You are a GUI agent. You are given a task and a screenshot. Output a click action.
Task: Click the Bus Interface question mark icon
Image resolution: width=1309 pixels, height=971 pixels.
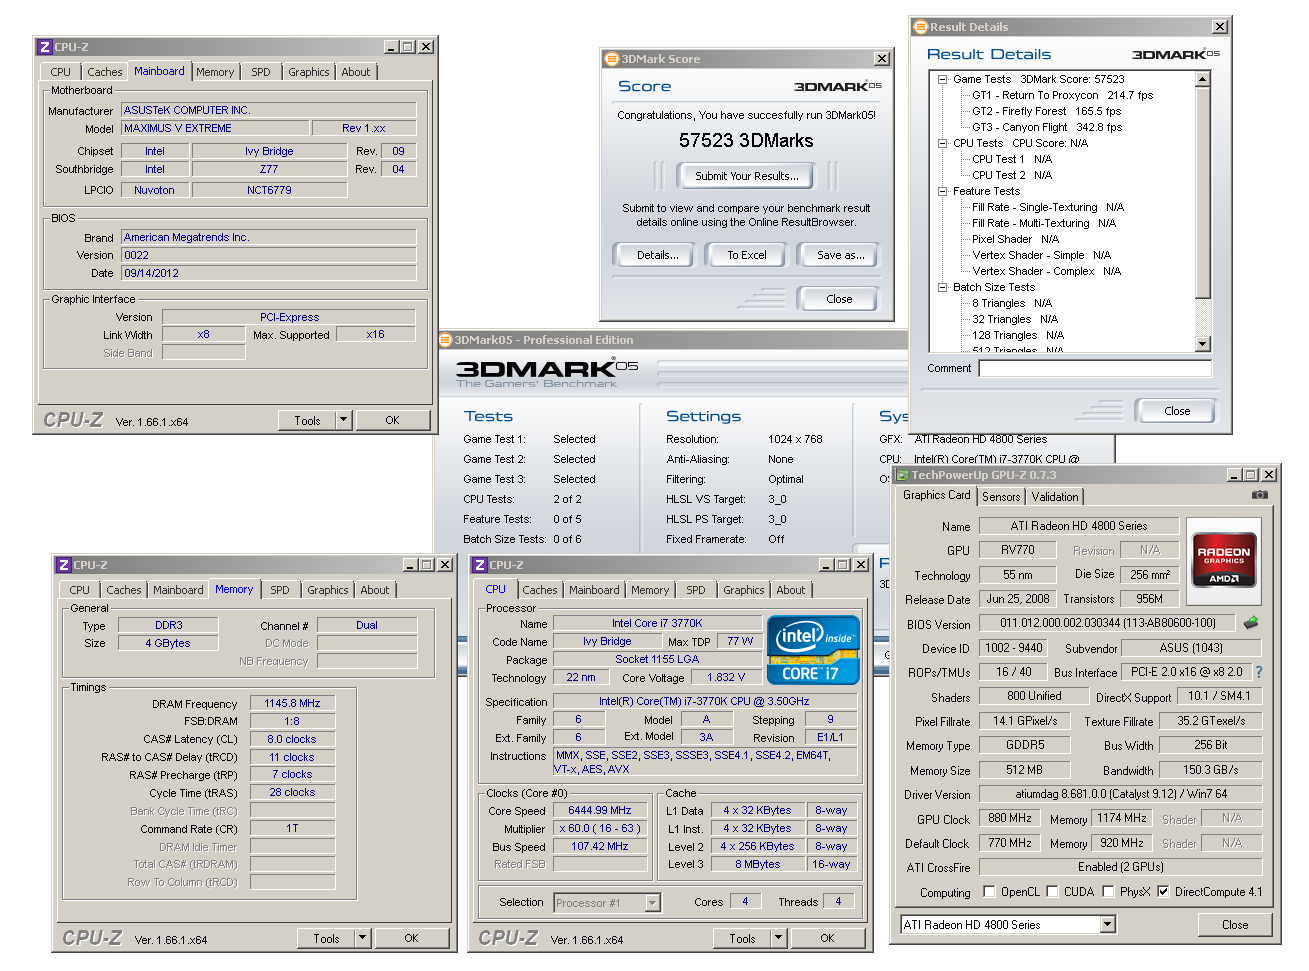pos(1259,672)
